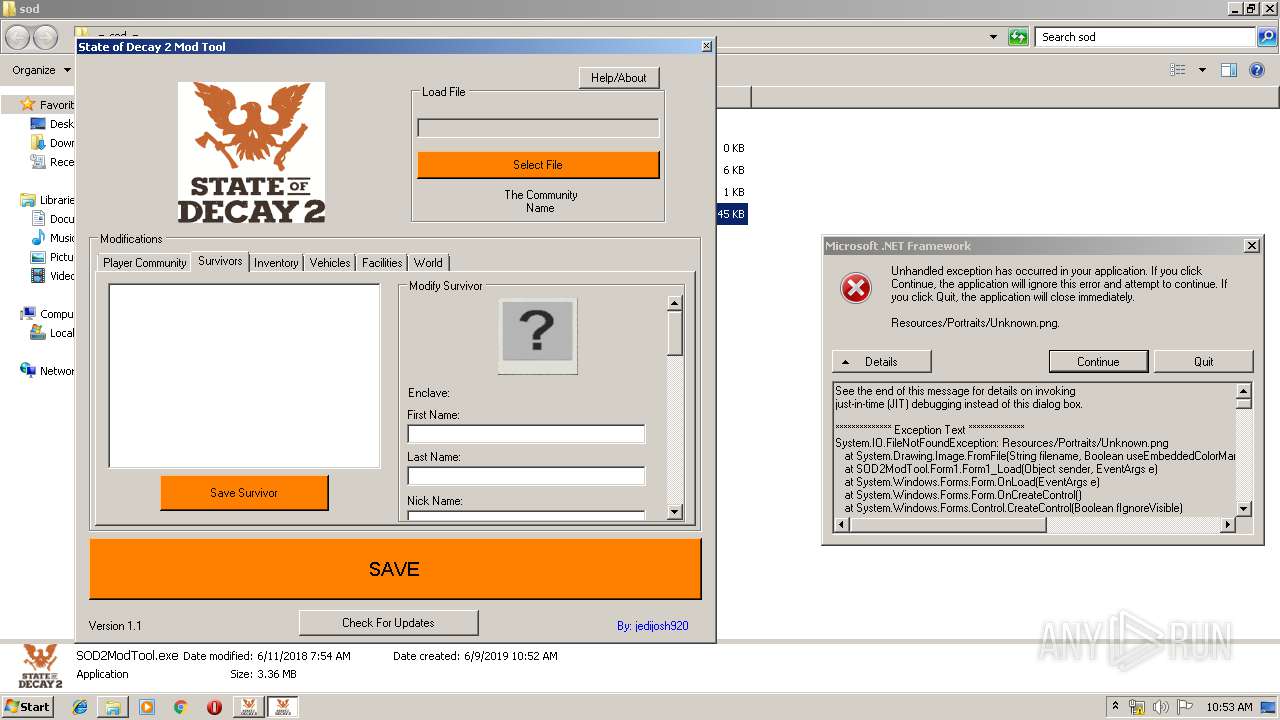The width and height of the screenshot is (1280, 720).
Task: Click the Save Survivor button
Action: click(x=244, y=493)
